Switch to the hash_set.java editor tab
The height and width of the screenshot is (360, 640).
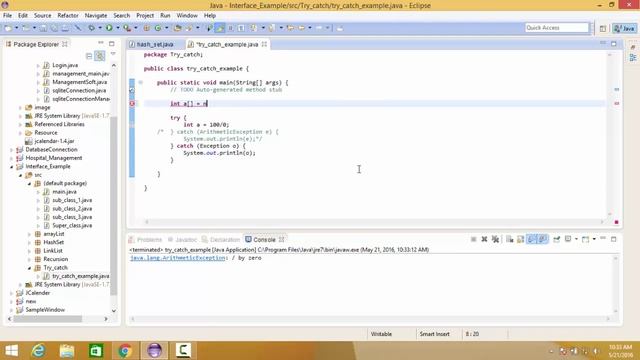(155, 44)
